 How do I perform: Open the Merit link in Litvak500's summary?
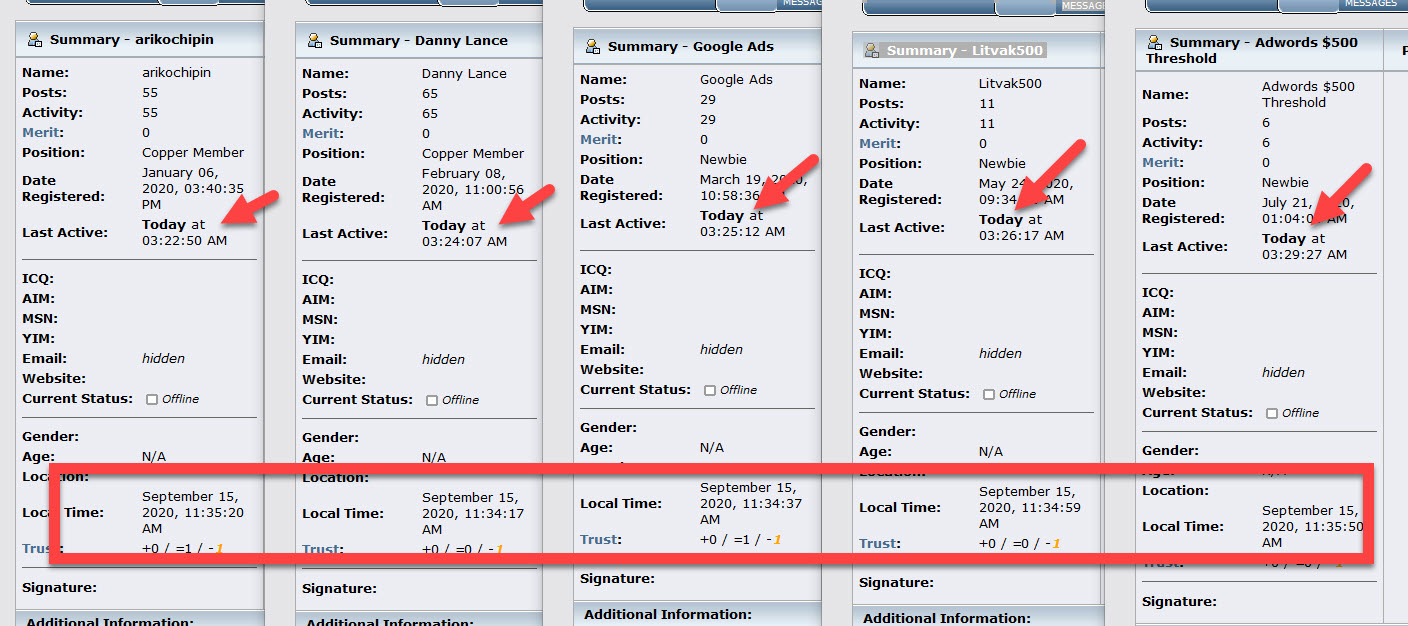(880, 144)
